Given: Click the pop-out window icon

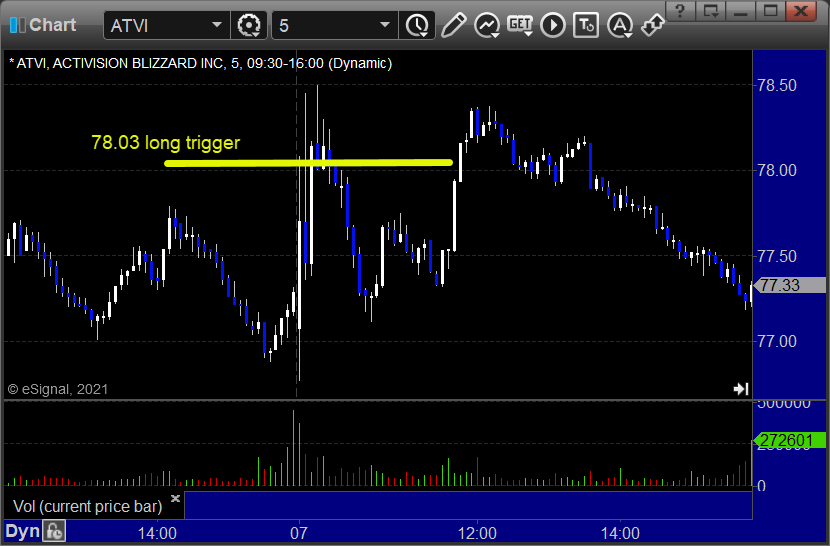Looking at the screenshot, I should pyautogui.click(x=710, y=10).
